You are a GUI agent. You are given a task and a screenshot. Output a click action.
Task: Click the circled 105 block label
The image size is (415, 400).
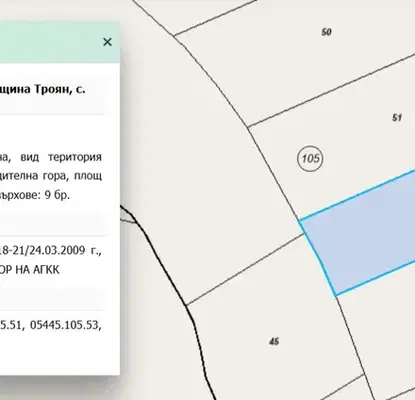[310, 158]
